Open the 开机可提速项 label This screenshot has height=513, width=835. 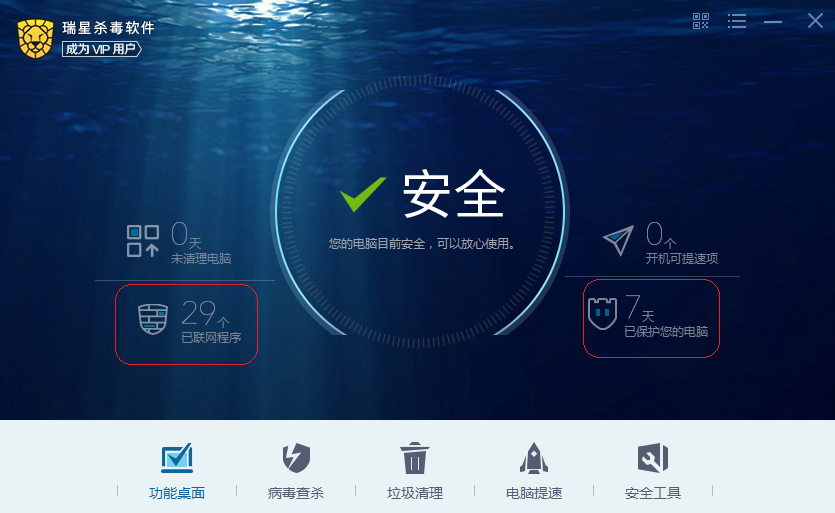(x=682, y=258)
